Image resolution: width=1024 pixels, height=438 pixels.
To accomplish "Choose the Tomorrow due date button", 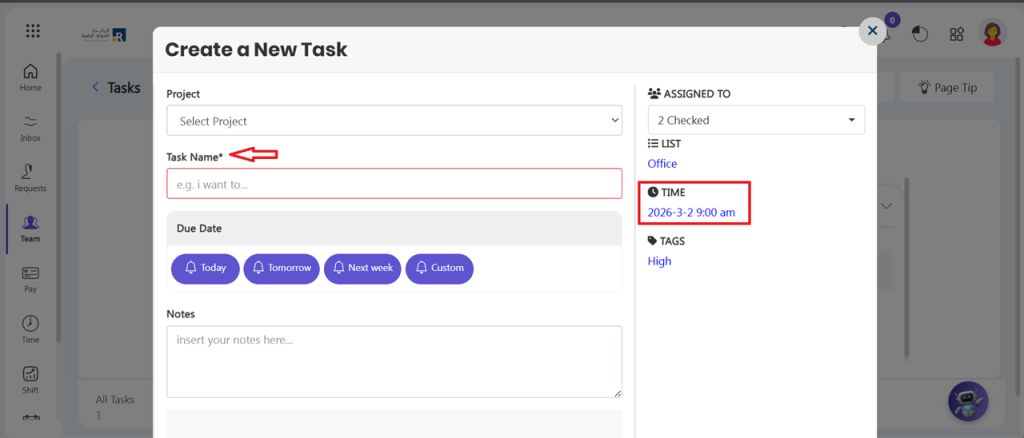I will click(281, 268).
